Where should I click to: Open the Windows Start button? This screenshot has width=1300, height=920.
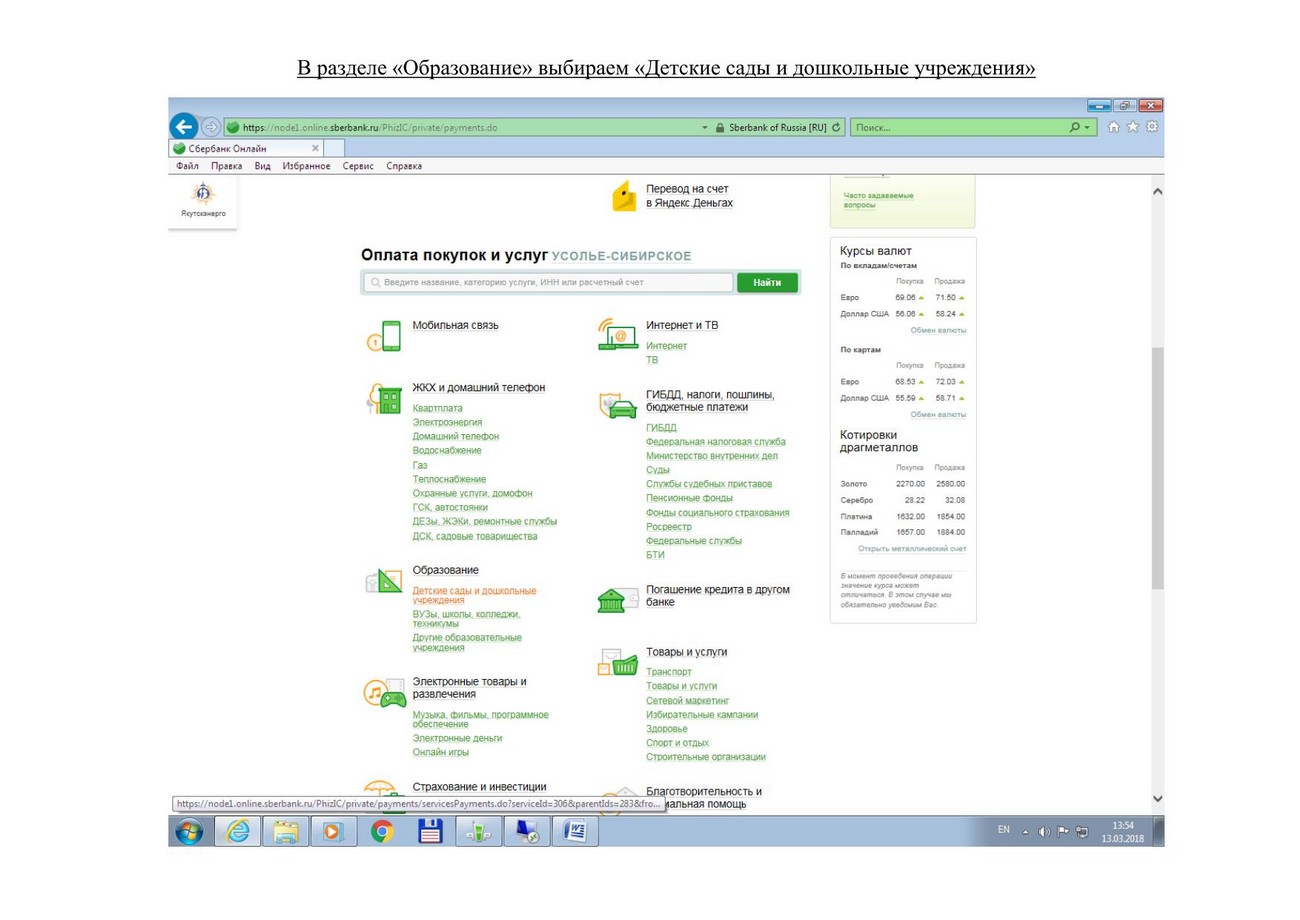[189, 831]
